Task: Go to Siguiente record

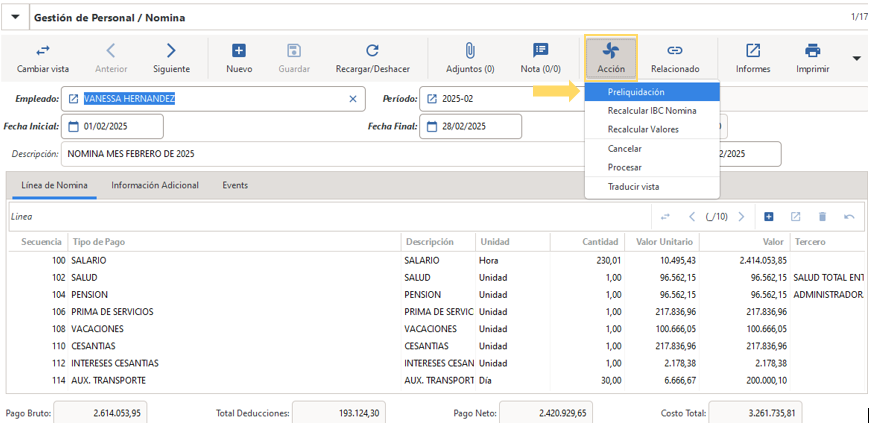Action: pyautogui.click(x=171, y=51)
